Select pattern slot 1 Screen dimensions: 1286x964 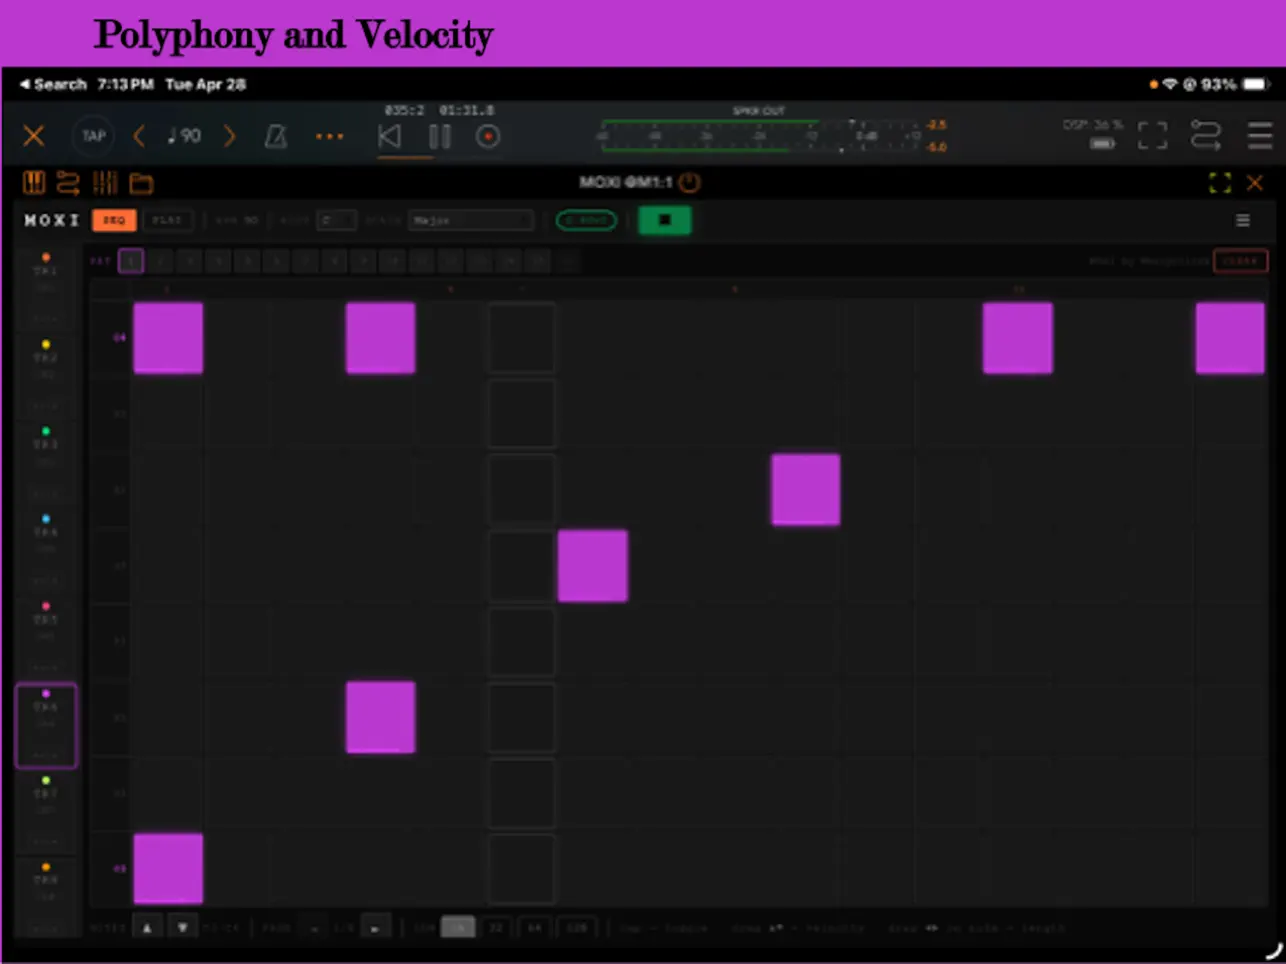131,261
